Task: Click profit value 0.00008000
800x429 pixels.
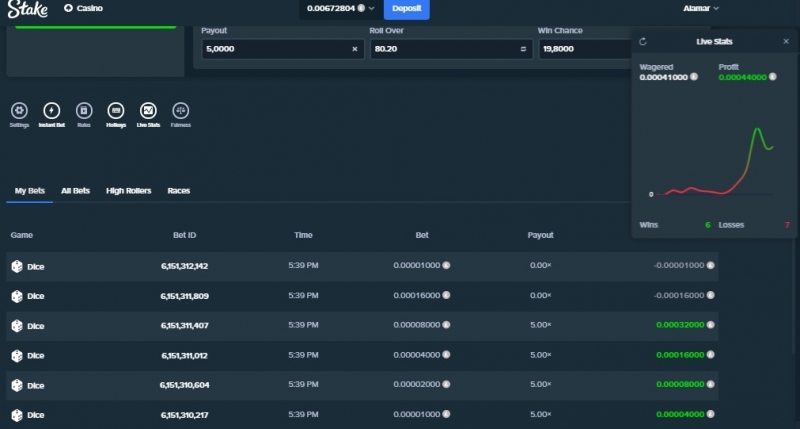Action: tap(680, 385)
